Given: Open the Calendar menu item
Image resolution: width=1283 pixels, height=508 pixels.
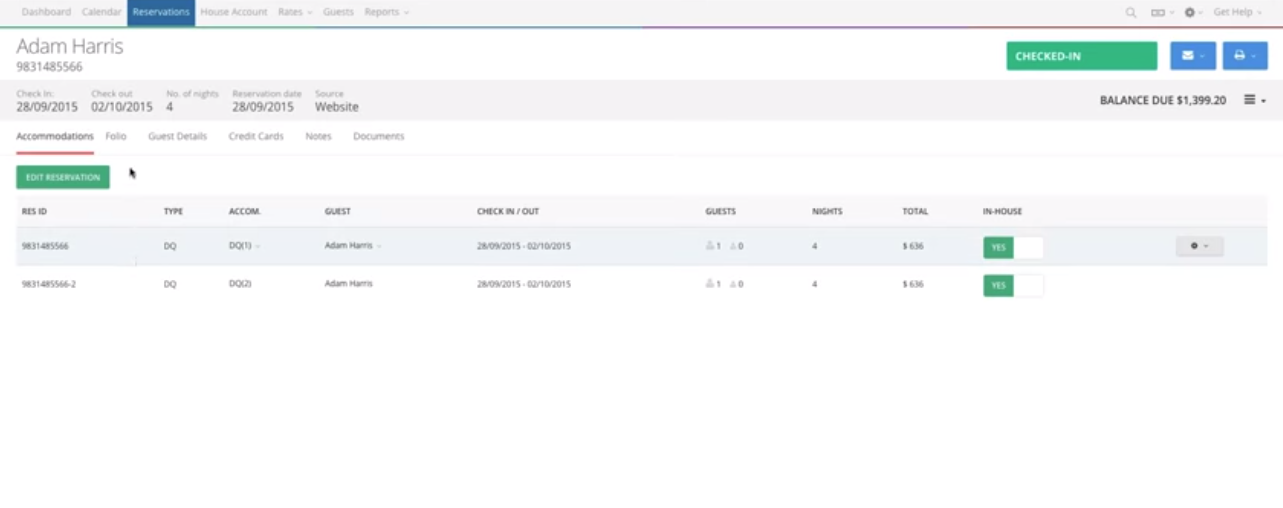Looking at the screenshot, I should pyautogui.click(x=101, y=12).
